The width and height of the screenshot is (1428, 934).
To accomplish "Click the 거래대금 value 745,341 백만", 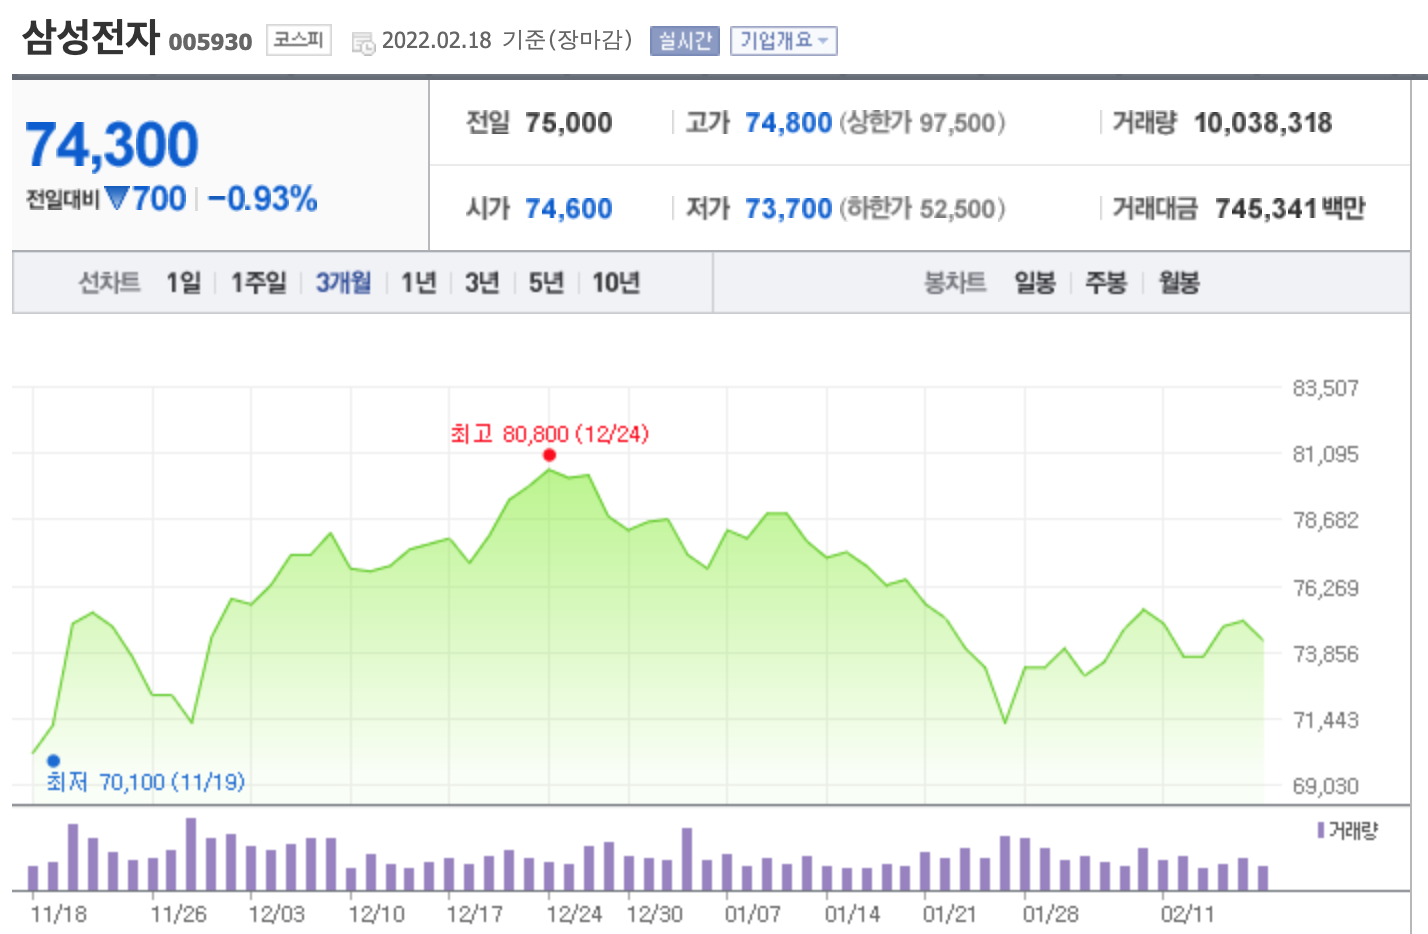I will pyautogui.click(x=1290, y=209).
